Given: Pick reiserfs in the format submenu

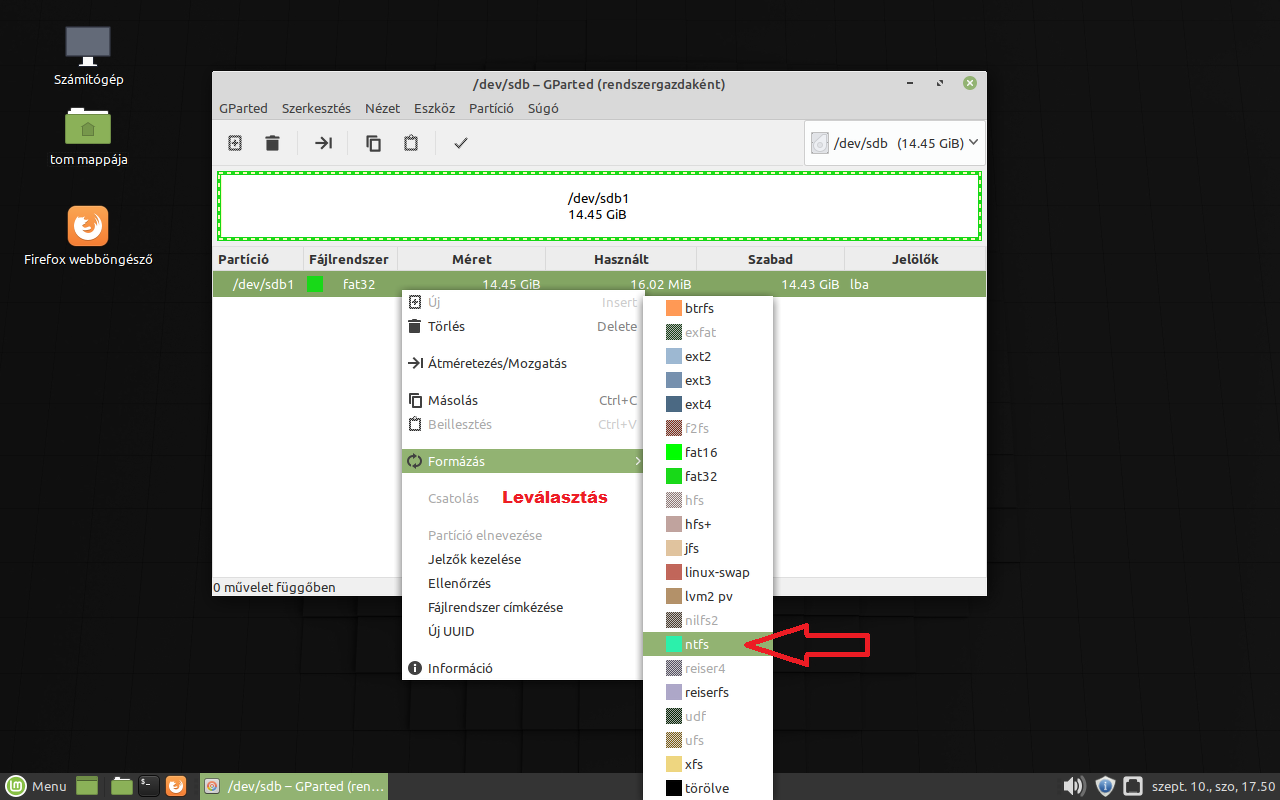Looking at the screenshot, I should tap(708, 692).
